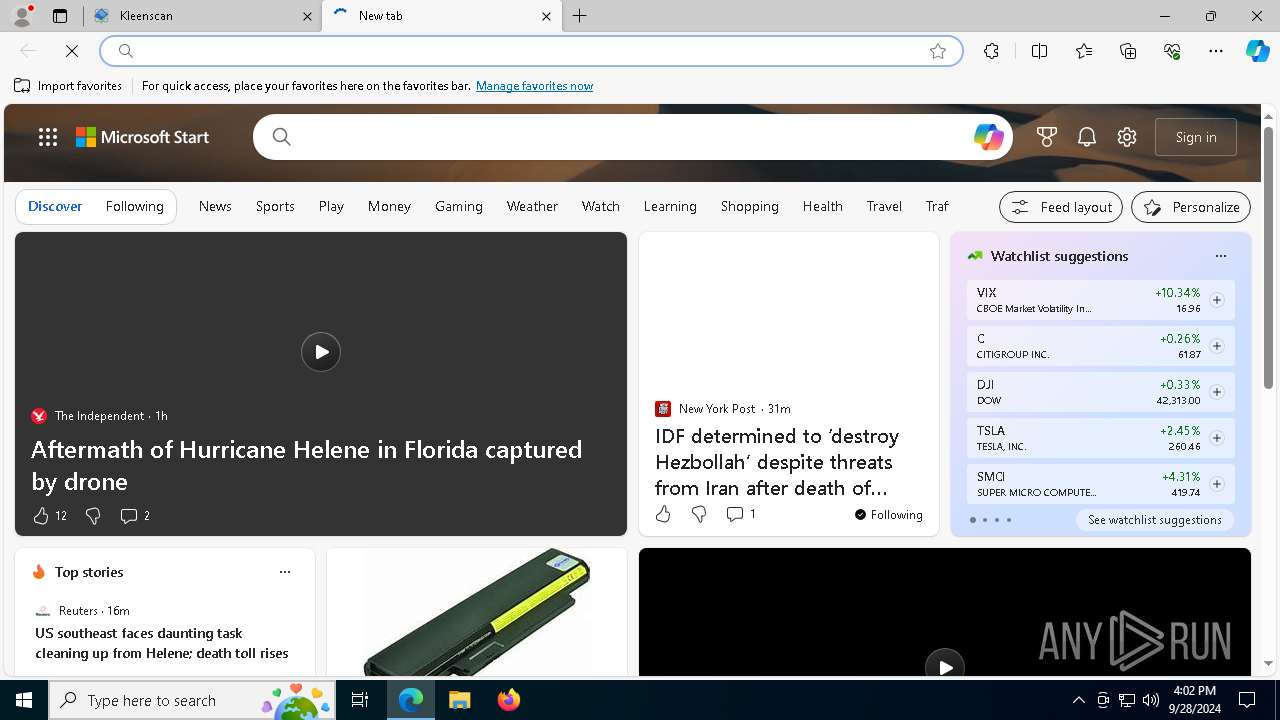
Task: Open Watchlist suggestions more options
Action: [x=1221, y=256]
